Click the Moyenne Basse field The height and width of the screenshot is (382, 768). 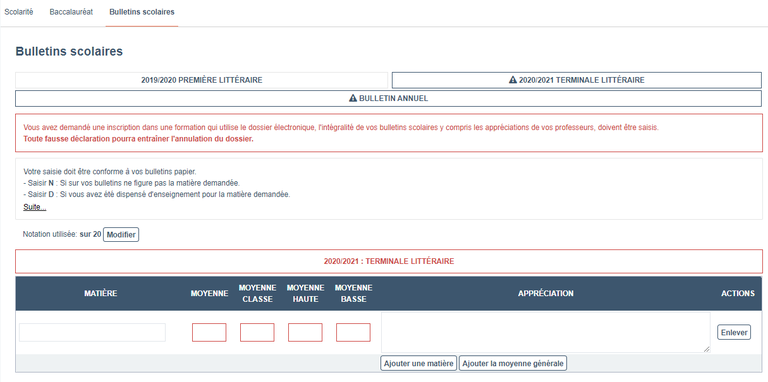(x=353, y=333)
